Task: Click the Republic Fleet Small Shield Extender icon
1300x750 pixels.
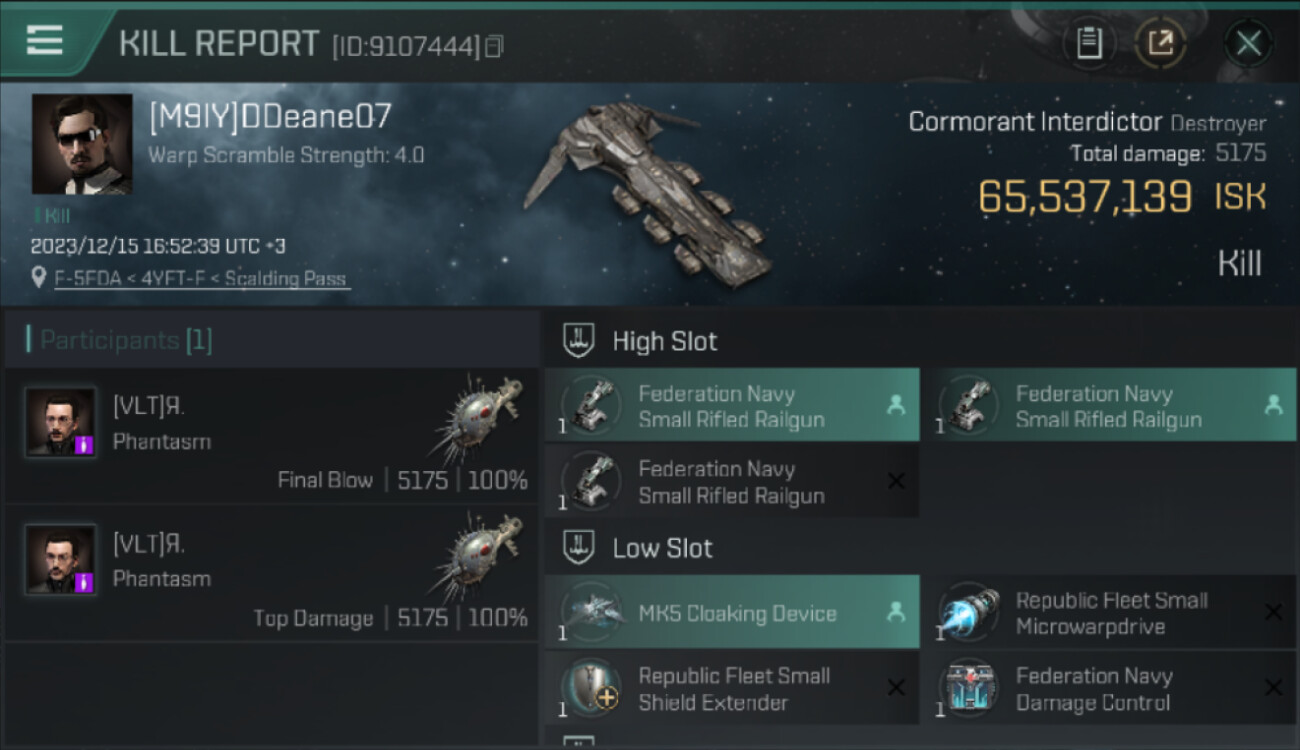Action: (x=590, y=688)
